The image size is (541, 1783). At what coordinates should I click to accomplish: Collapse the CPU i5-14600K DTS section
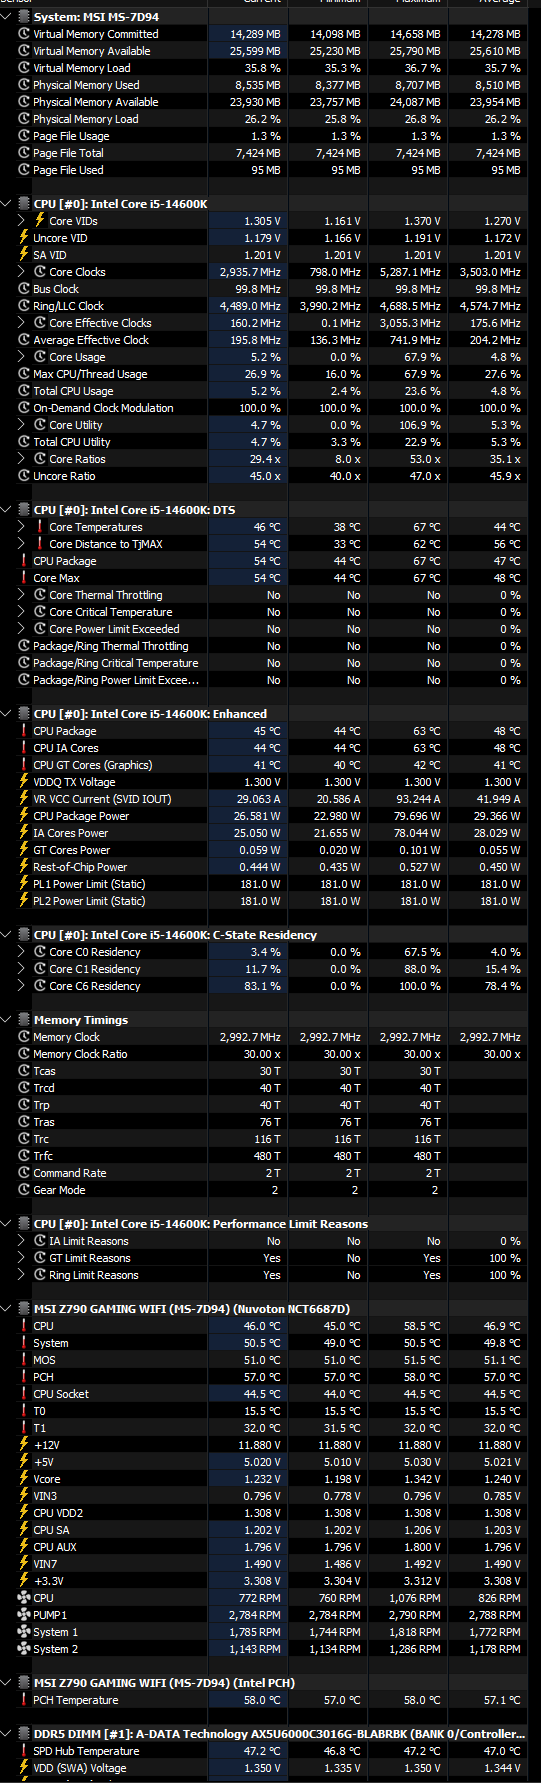click(x=8, y=510)
